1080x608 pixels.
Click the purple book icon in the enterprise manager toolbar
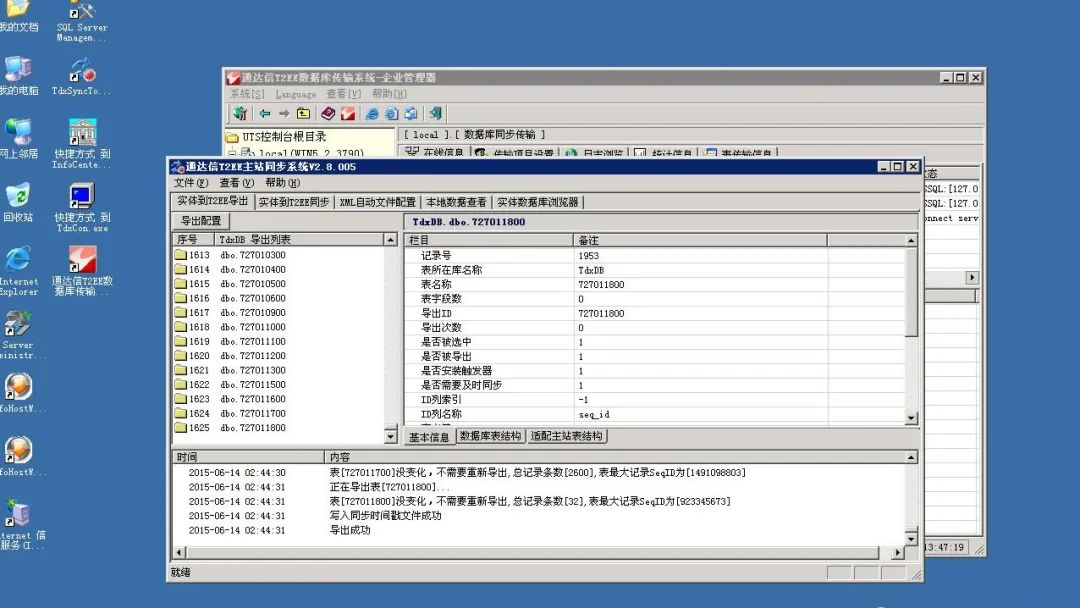point(329,114)
